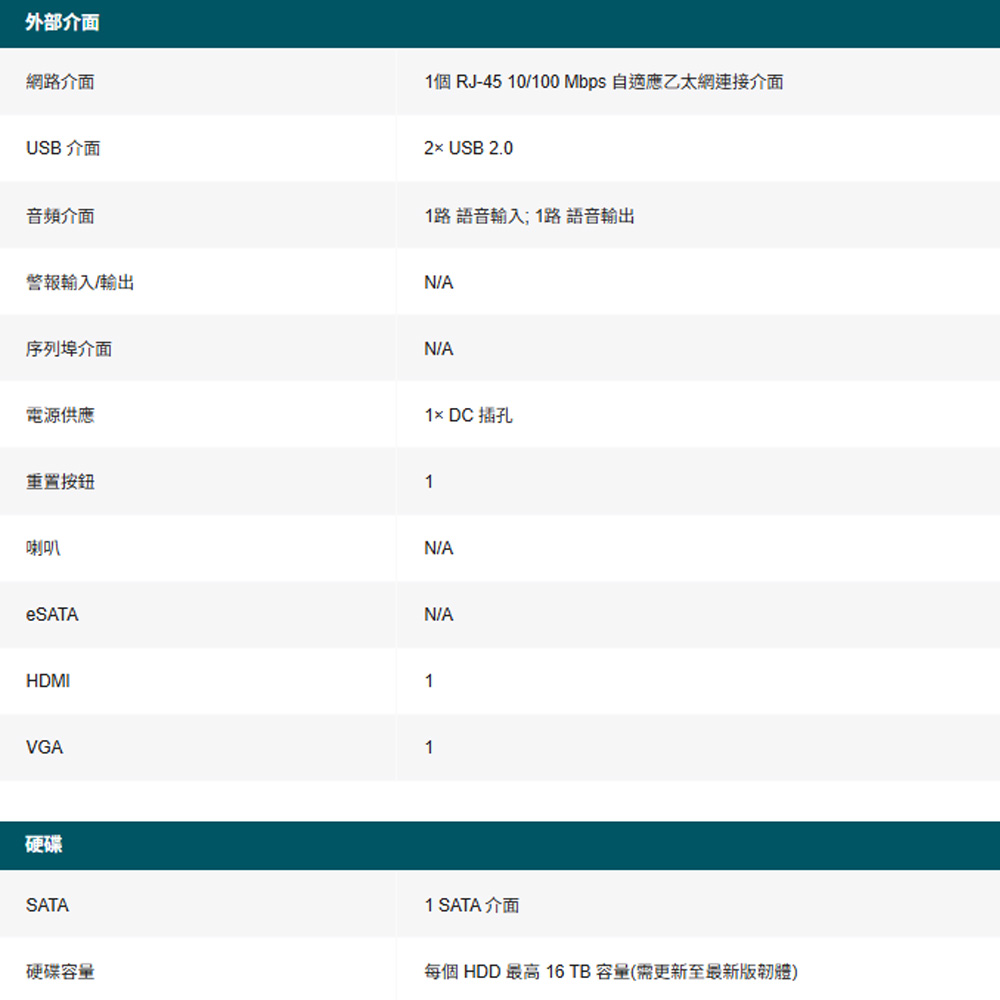Select the eSATA row label
The image size is (1000, 1000).
click(52, 615)
